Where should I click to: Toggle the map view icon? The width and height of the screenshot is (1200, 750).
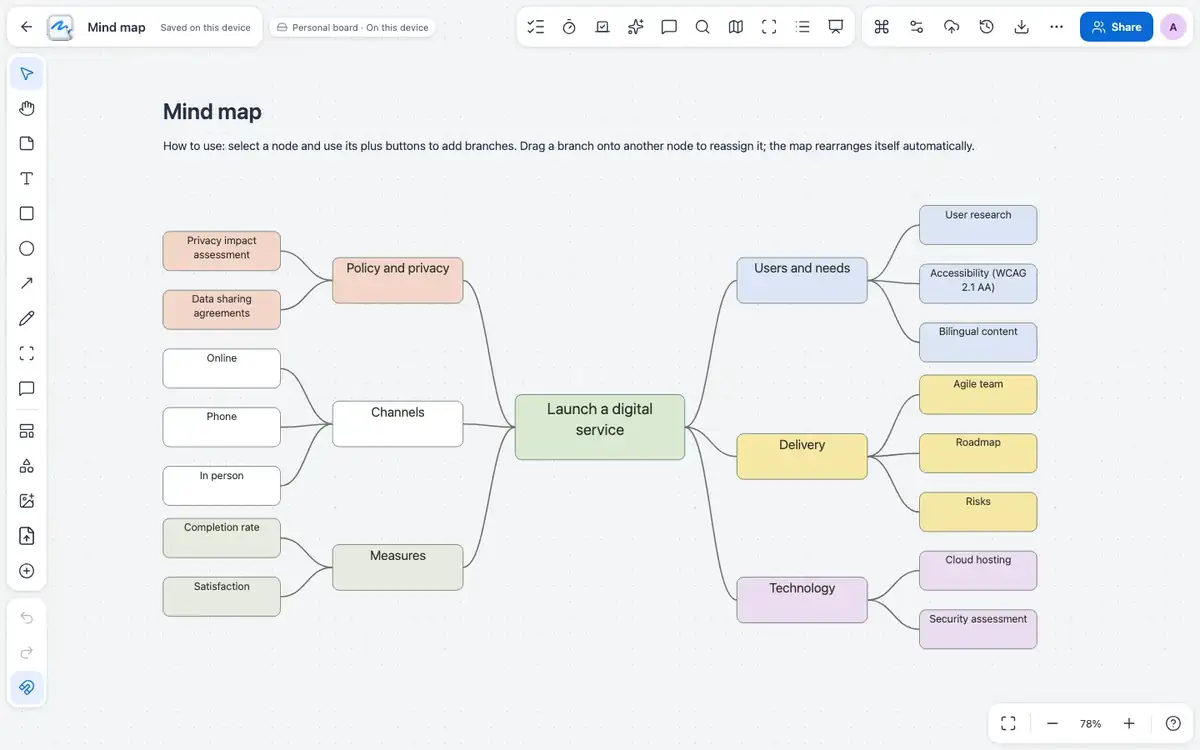[736, 27]
